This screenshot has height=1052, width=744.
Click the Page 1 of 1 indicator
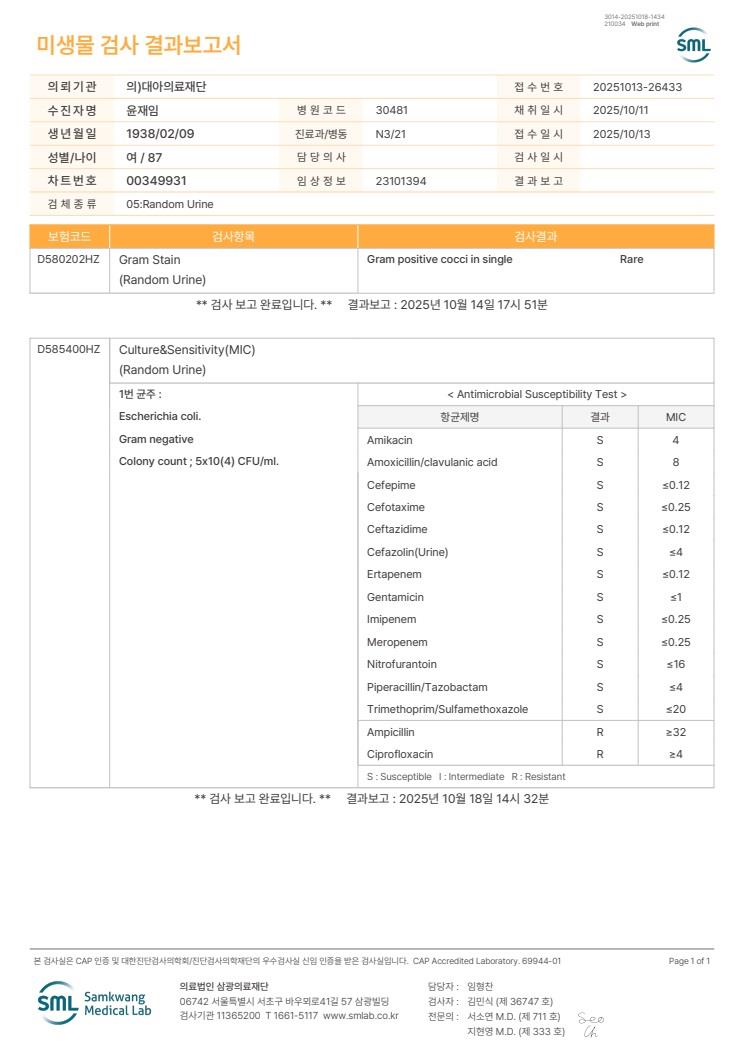click(x=689, y=961)
